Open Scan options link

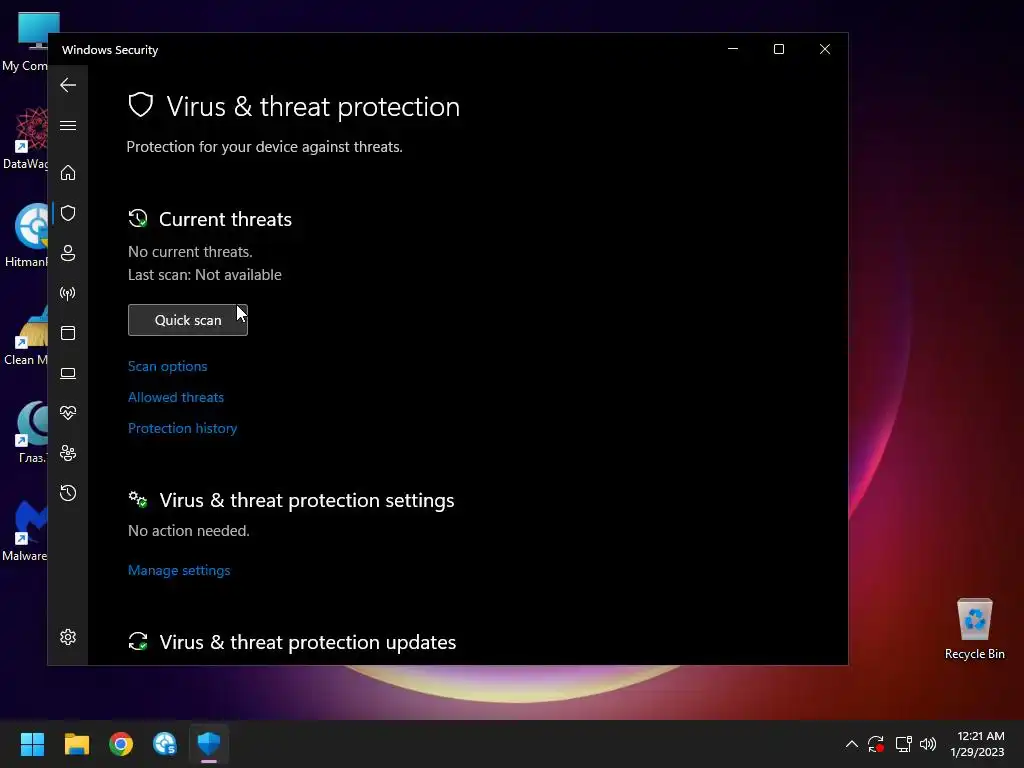pos(167,366)
